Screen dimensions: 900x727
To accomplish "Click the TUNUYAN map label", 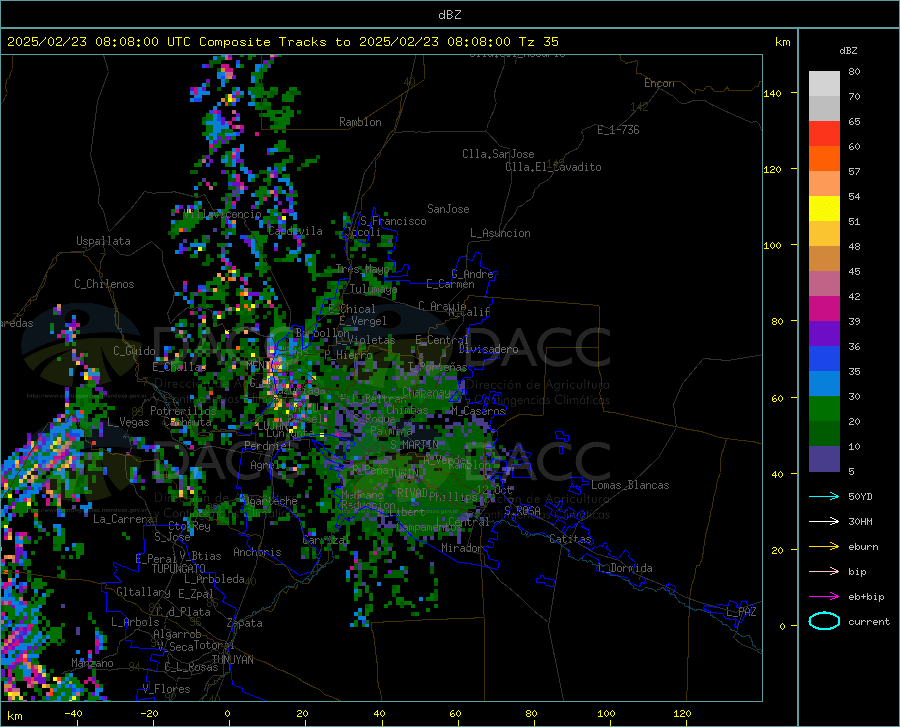I will 232,659.
